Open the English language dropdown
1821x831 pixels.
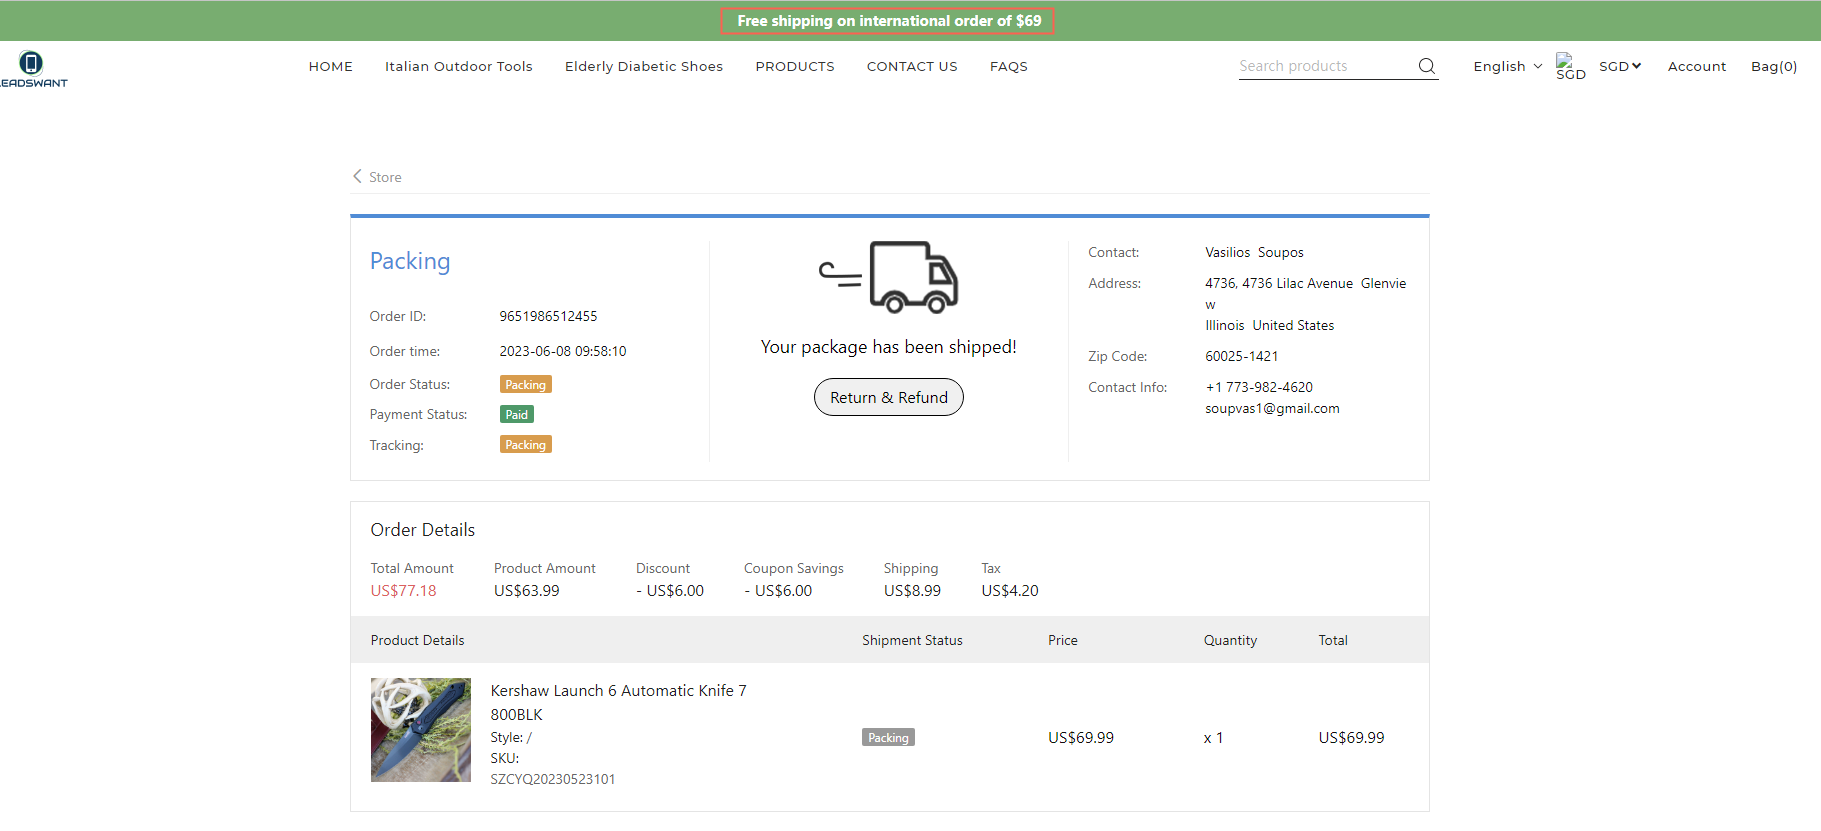pos(1507,66)
